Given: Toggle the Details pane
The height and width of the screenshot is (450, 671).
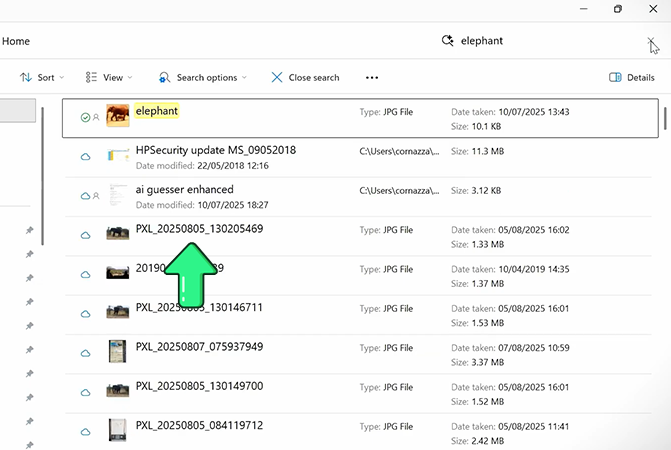Looking at the screenshot, I should (632, 77).
